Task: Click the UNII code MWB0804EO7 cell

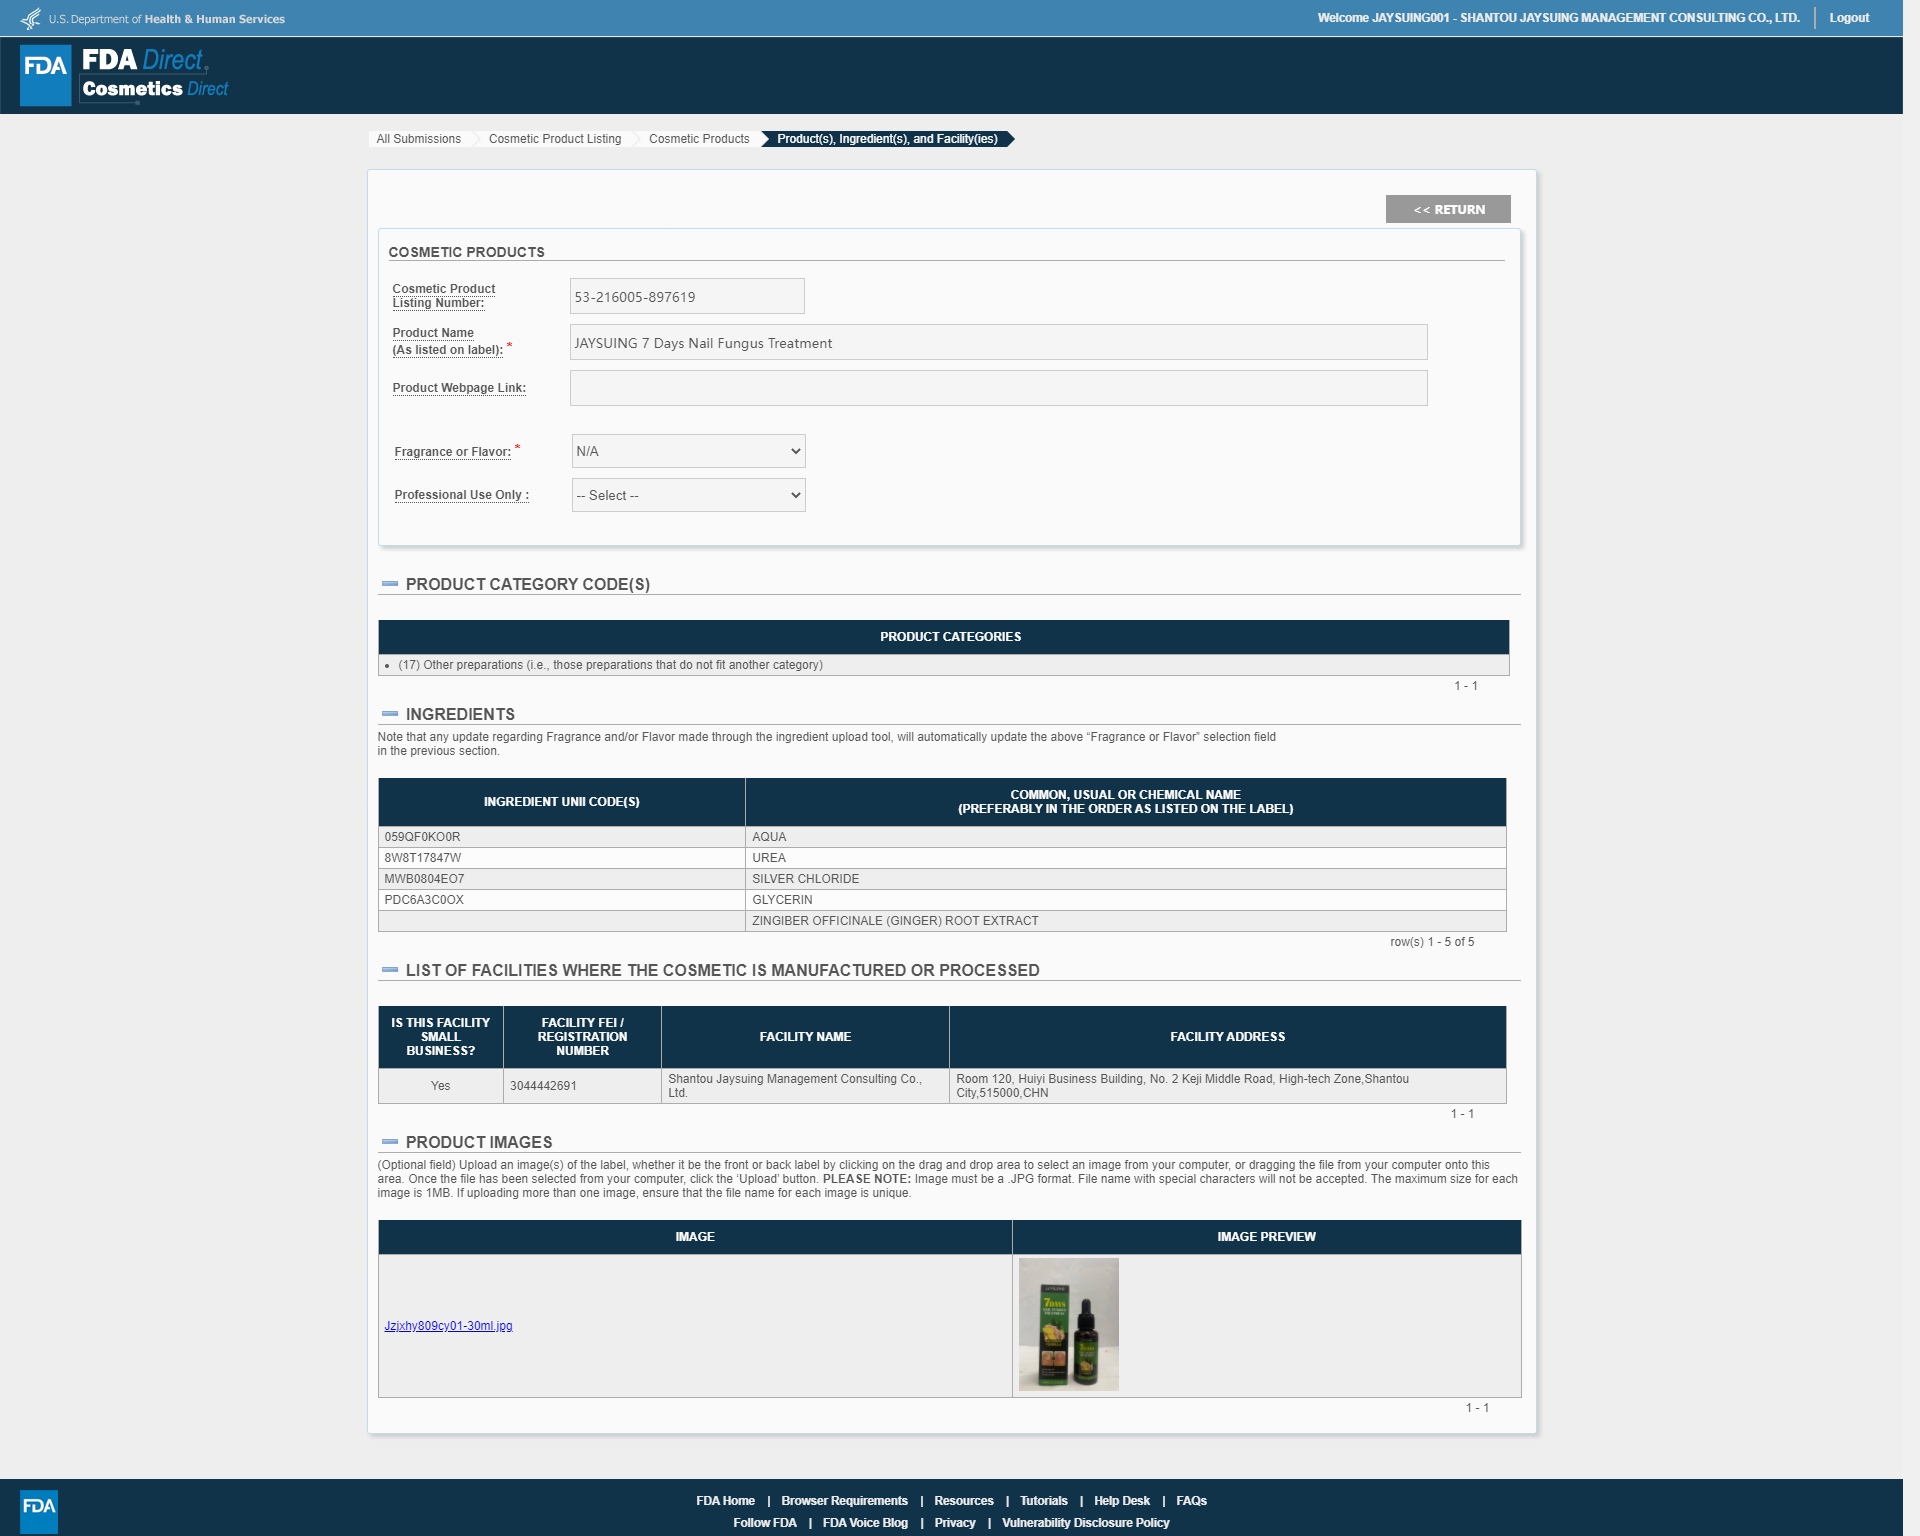Action: [562, 879]
